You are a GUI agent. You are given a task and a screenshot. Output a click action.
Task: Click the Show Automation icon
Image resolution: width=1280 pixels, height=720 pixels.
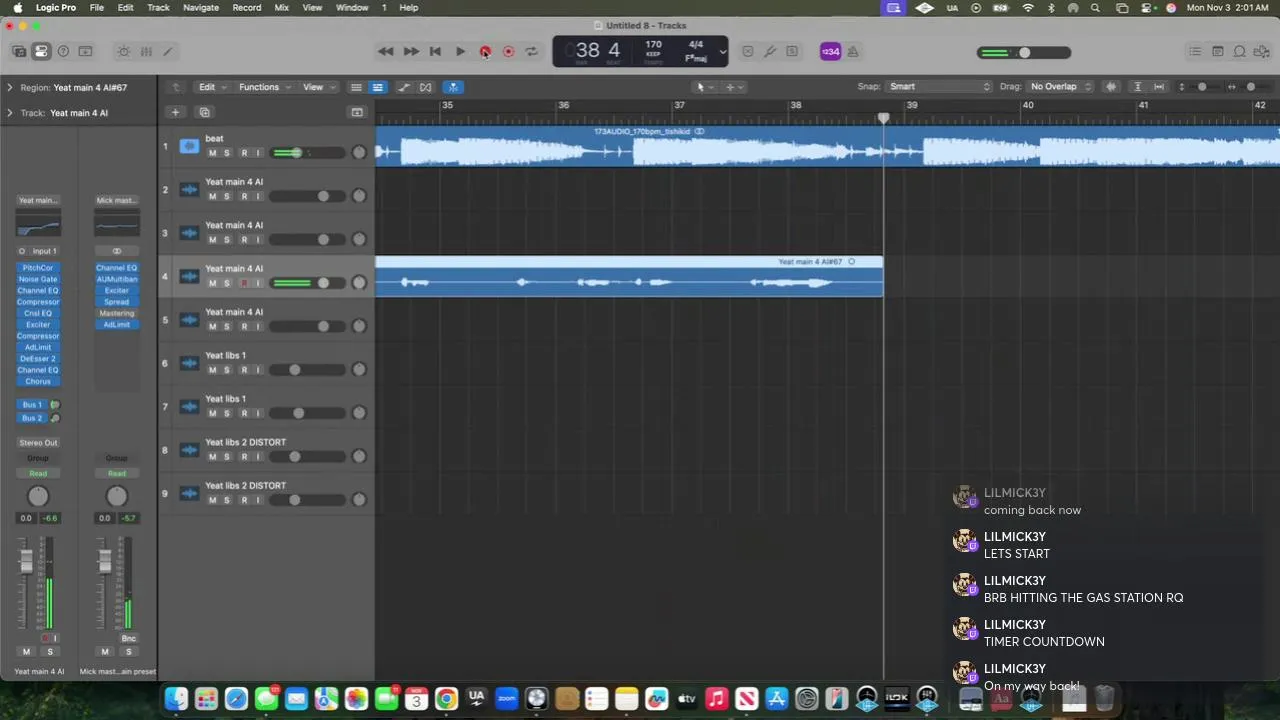(404, 87)
